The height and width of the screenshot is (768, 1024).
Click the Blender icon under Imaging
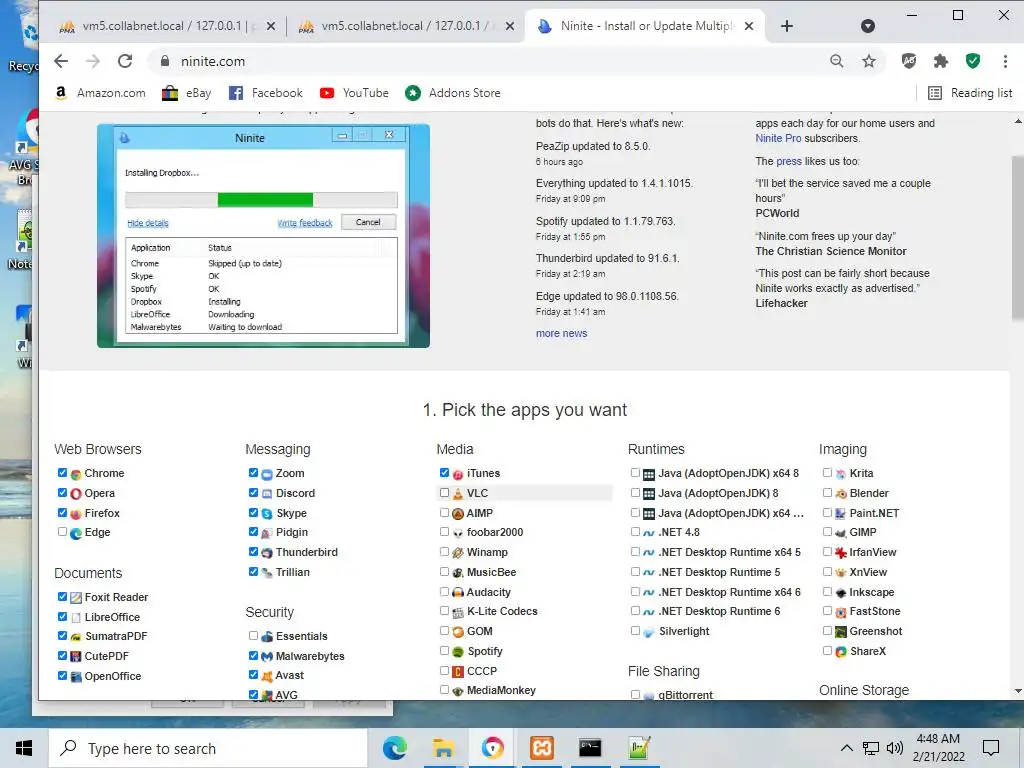tap(841, 494)
